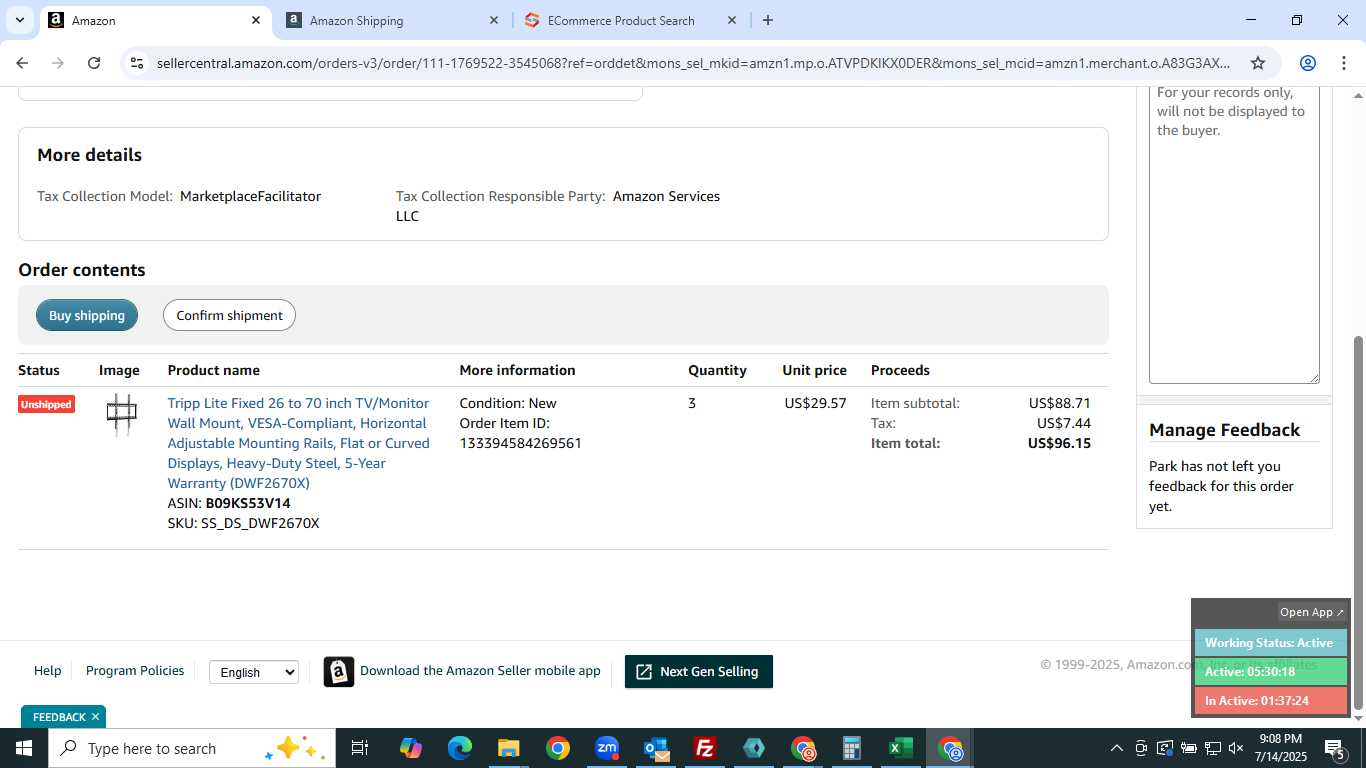The height and width of the screenshot is (768, 1366).
Task: Show hidden system tray icons chevron
Action: (1117, 748)
